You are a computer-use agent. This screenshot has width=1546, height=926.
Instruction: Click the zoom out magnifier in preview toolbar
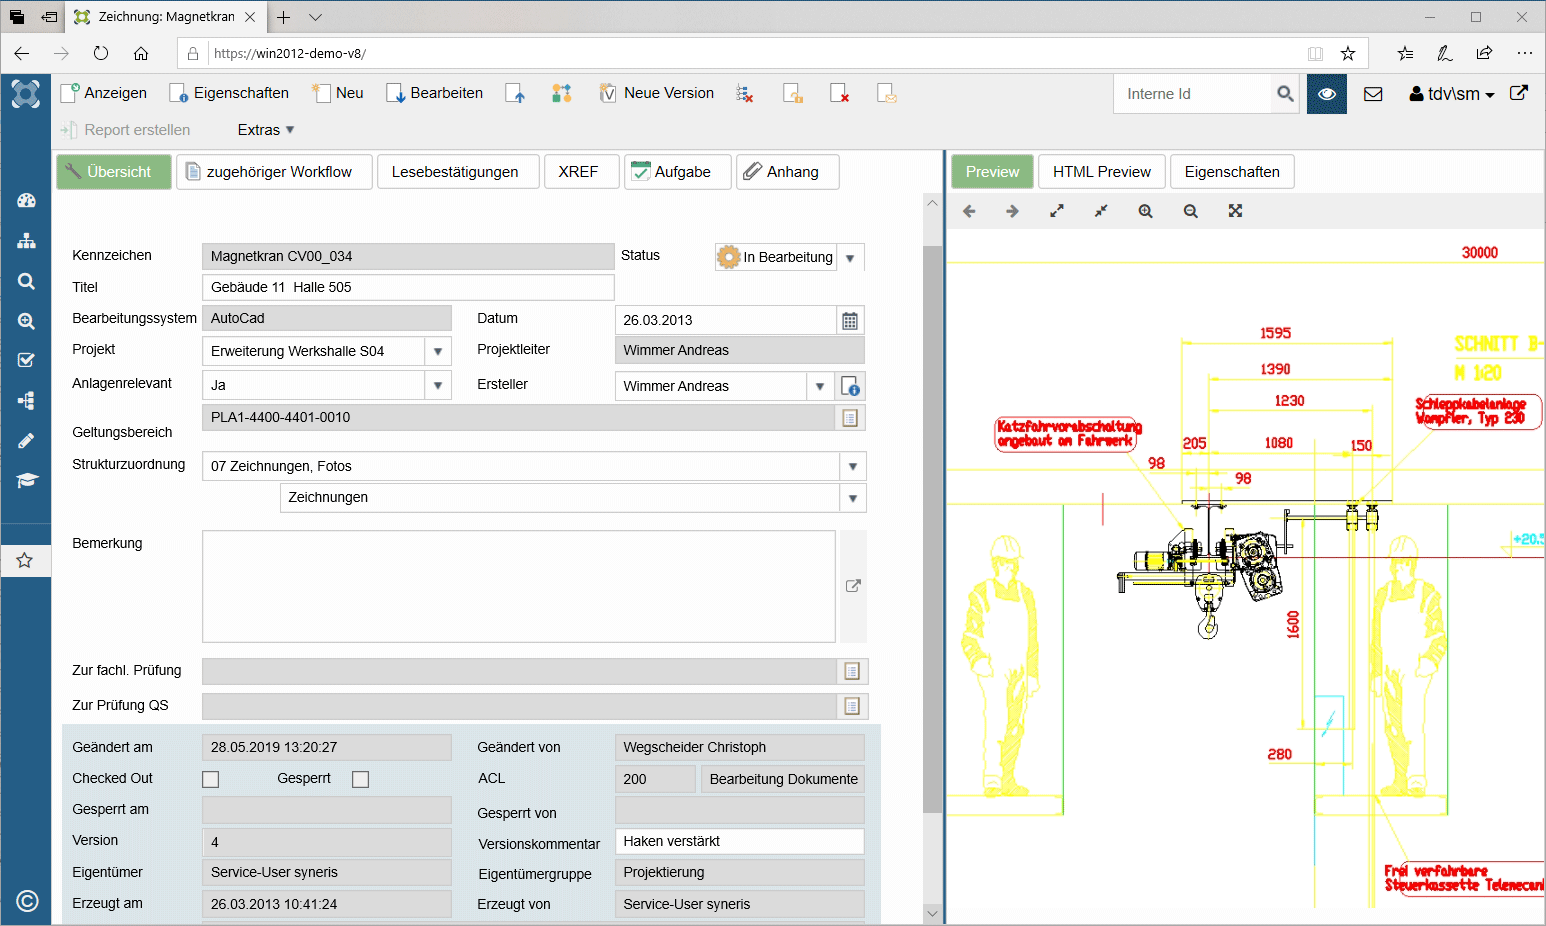click(x=1190, y=211)
